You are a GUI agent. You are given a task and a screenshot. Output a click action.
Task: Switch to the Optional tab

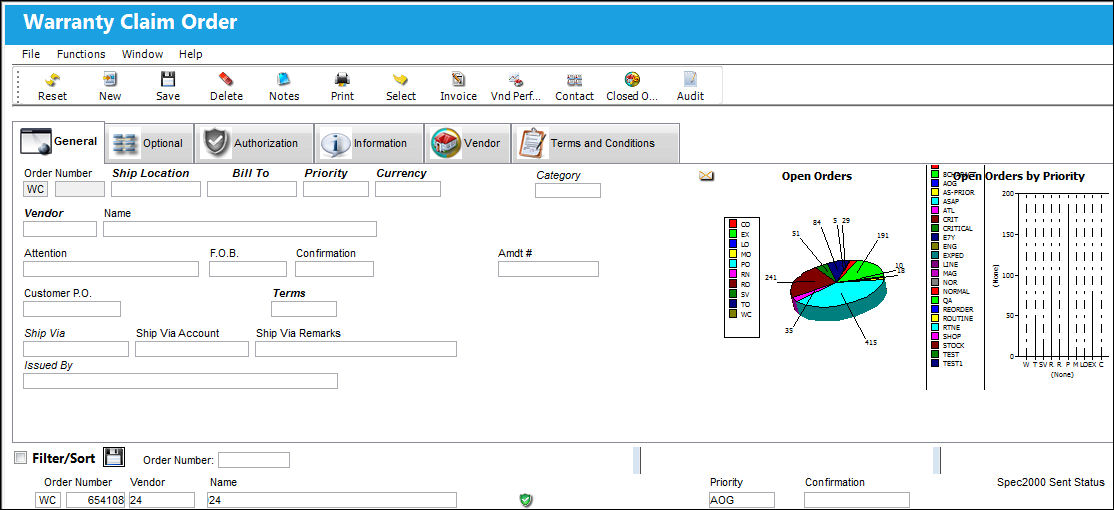pyautogui.click(x=149, y=143)
